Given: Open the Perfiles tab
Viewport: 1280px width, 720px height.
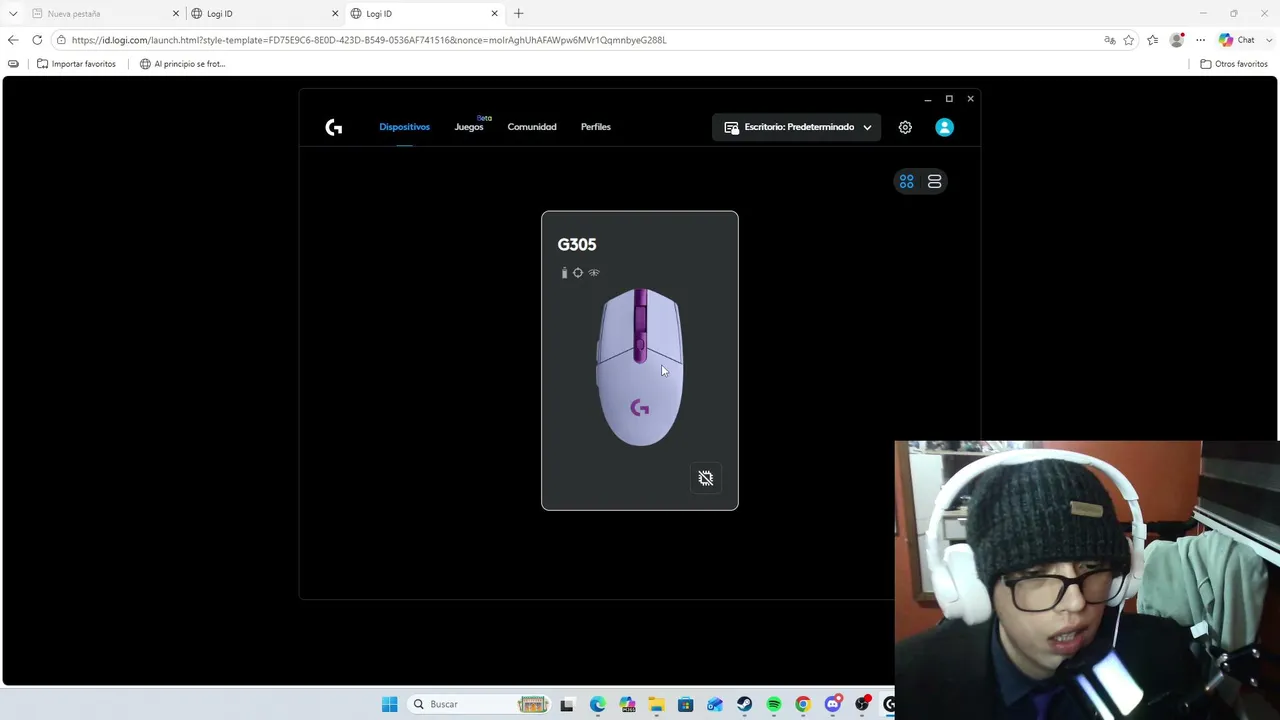Looking at the screenshot, I should 596,127.
